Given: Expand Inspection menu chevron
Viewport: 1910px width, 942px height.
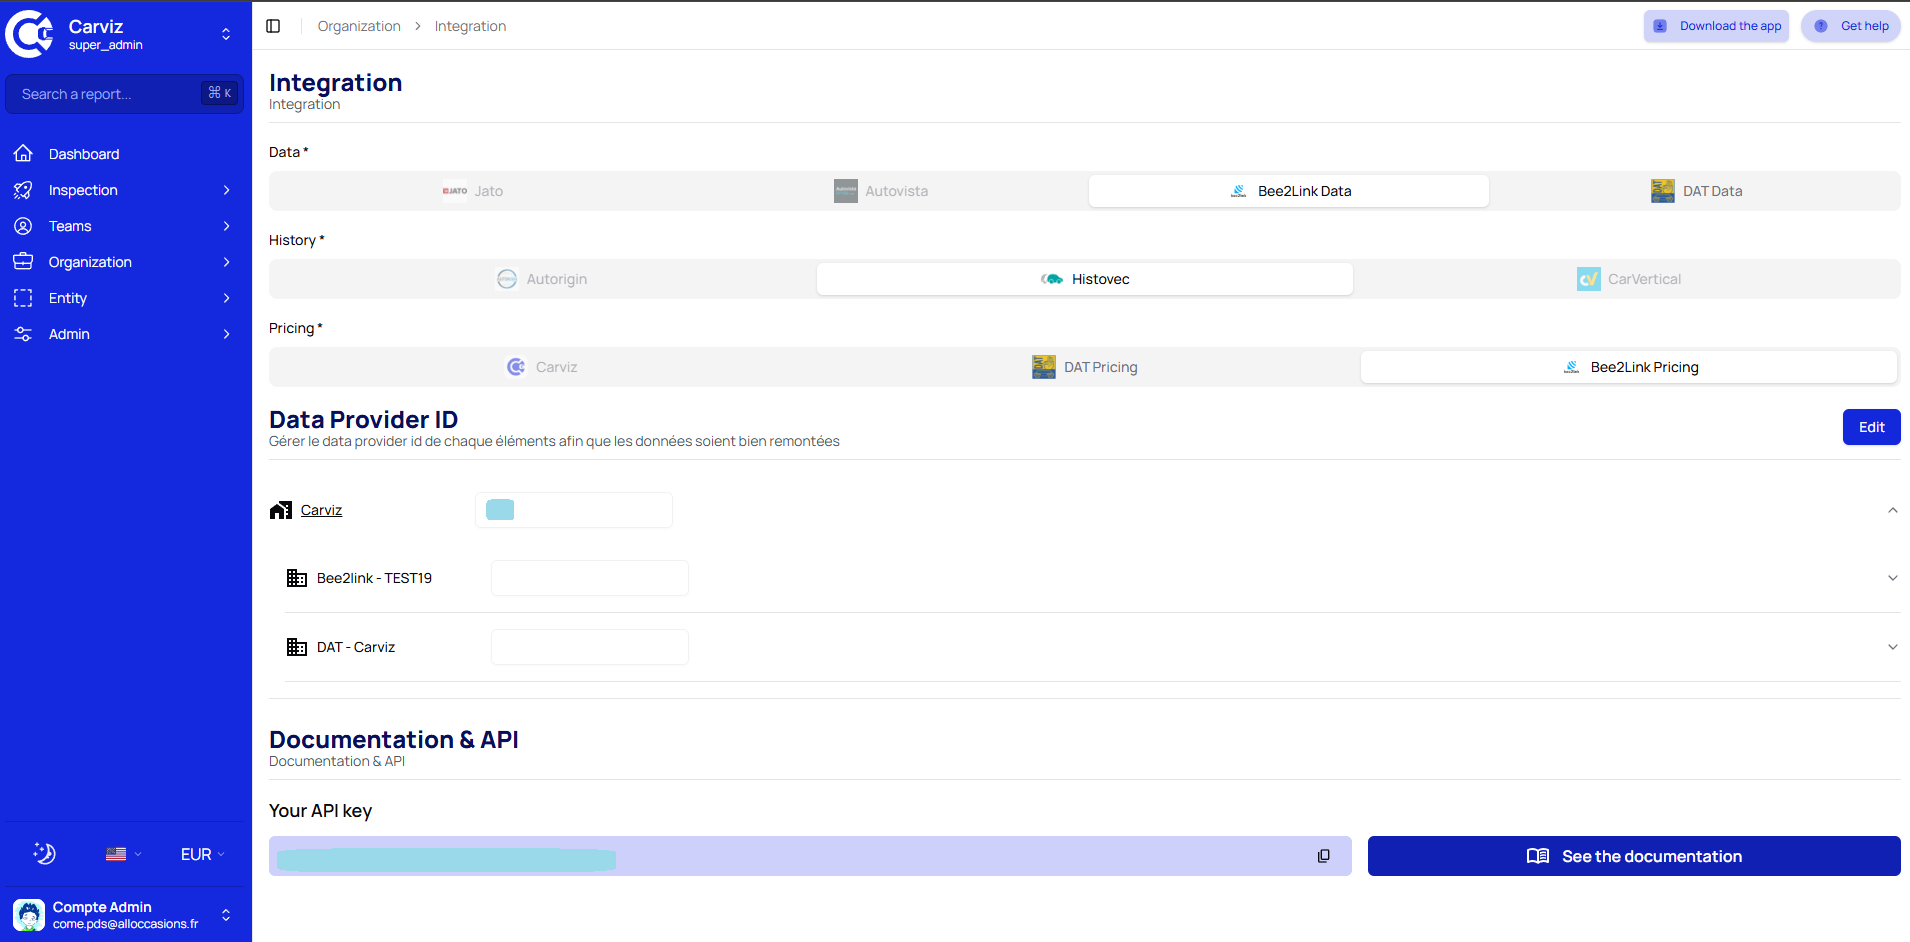Looking at the screenshot, I should [227, 190].
